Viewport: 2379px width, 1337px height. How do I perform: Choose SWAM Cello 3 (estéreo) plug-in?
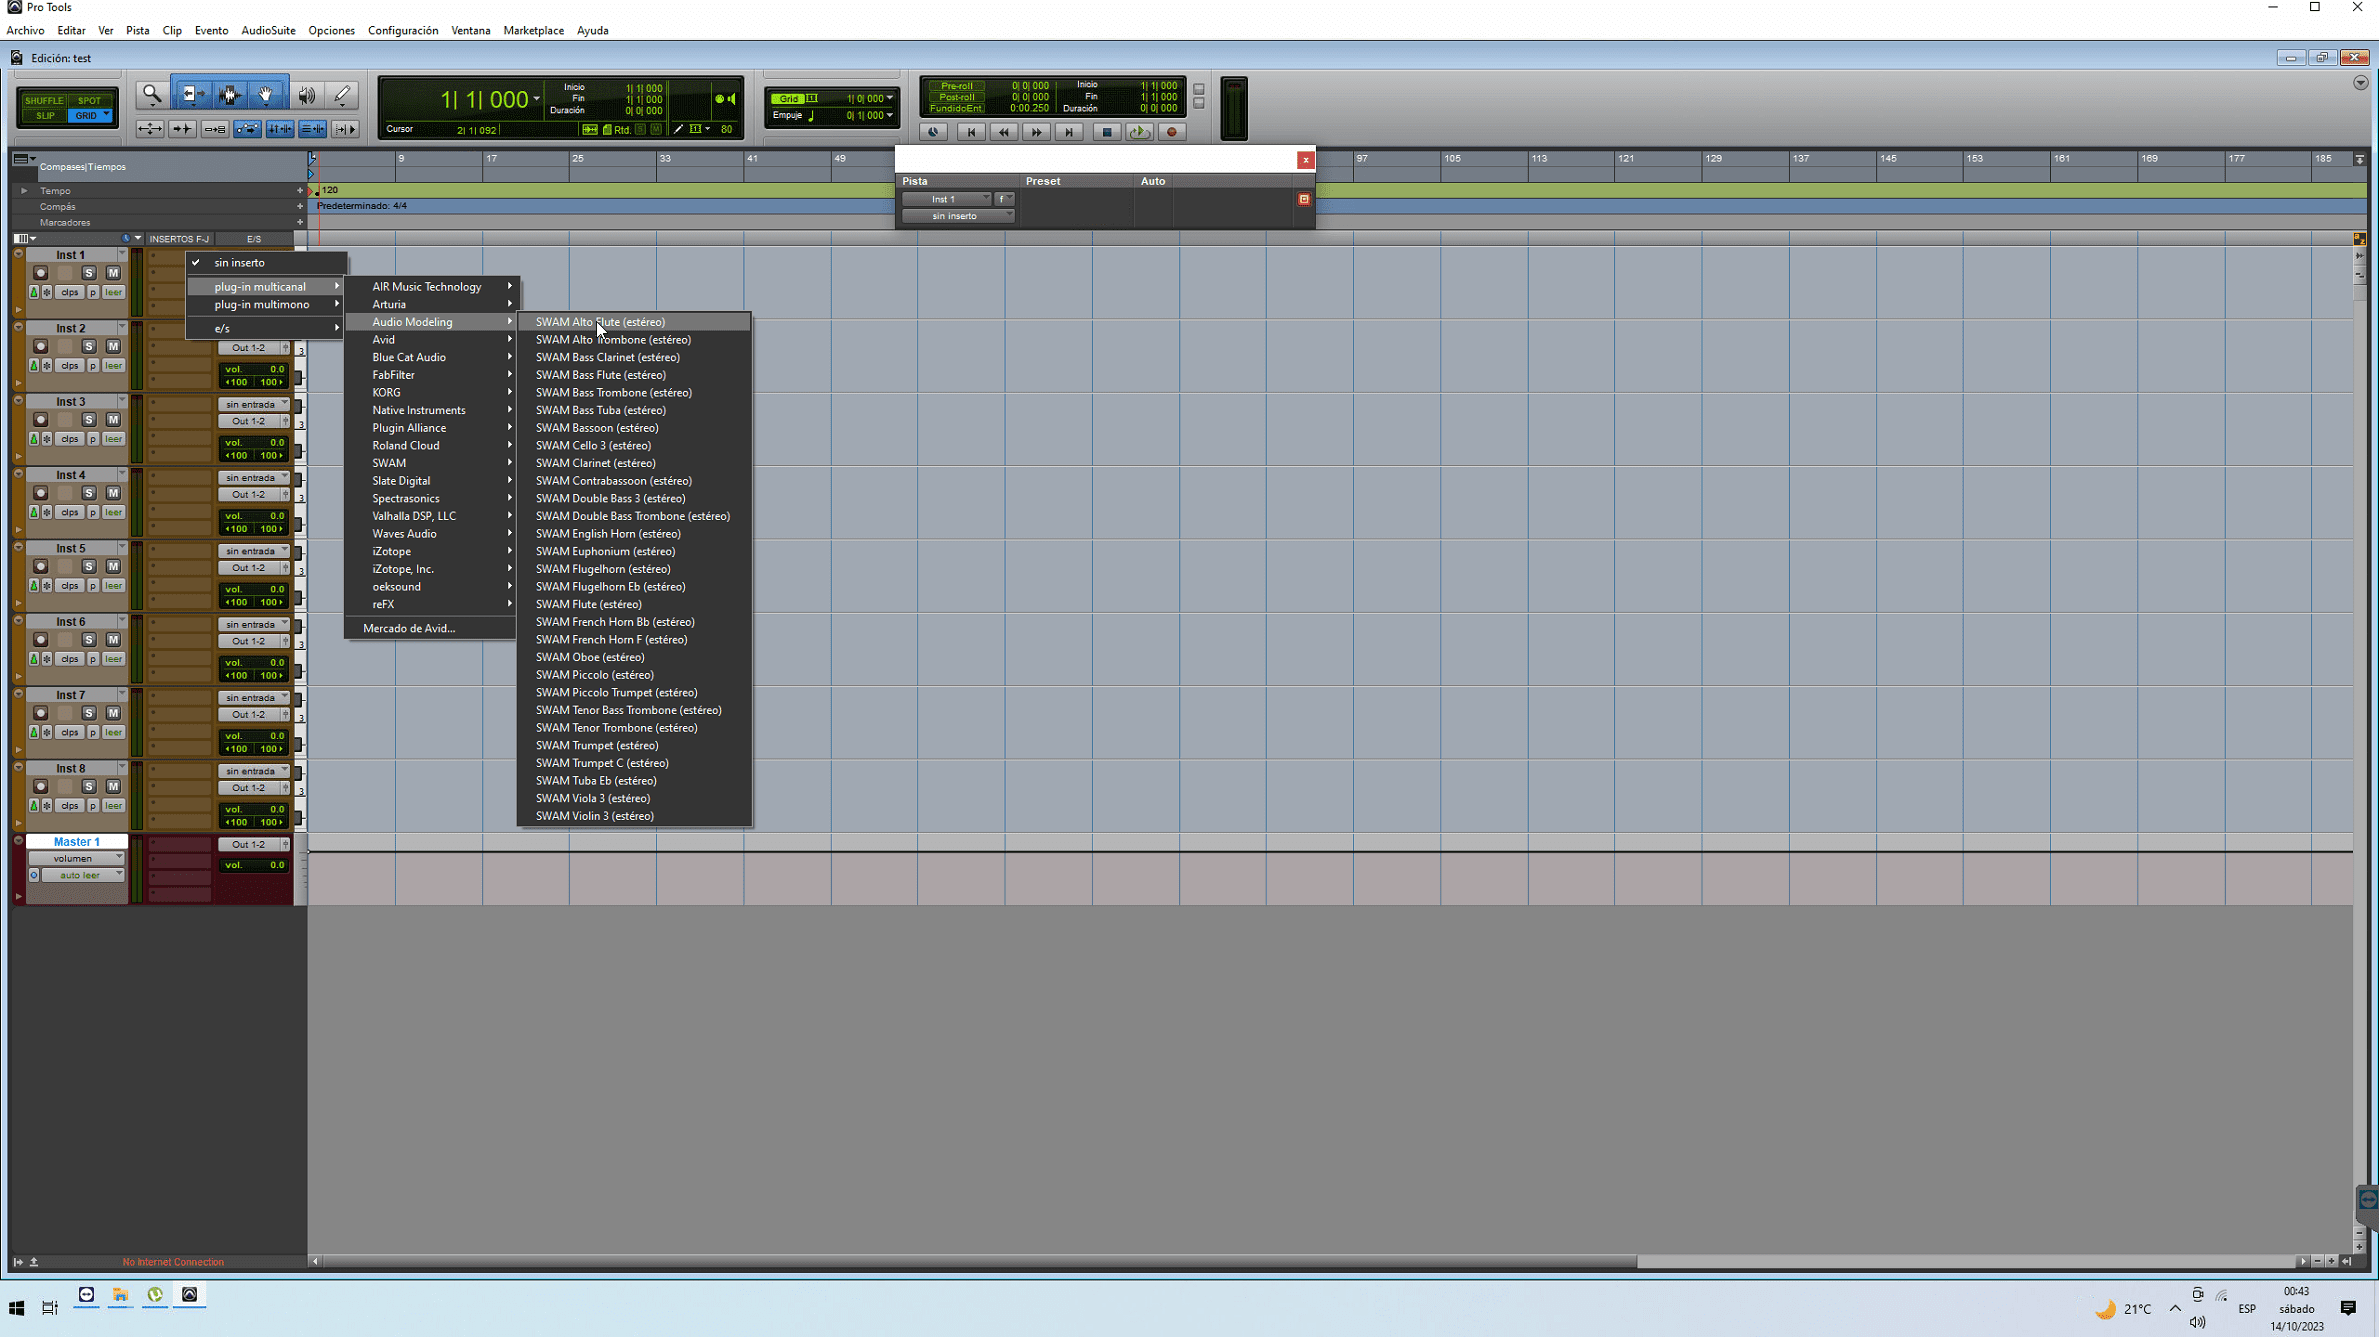coord(592,446)
